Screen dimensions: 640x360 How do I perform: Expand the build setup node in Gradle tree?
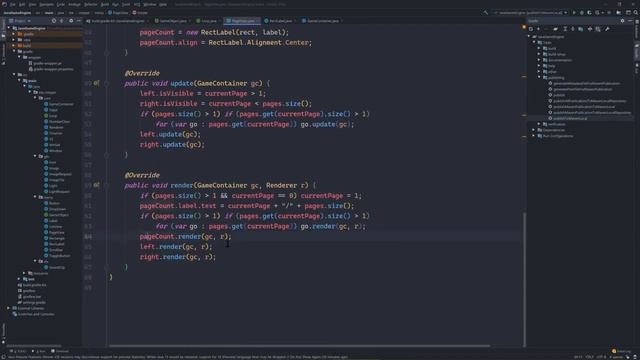[539, 54]
